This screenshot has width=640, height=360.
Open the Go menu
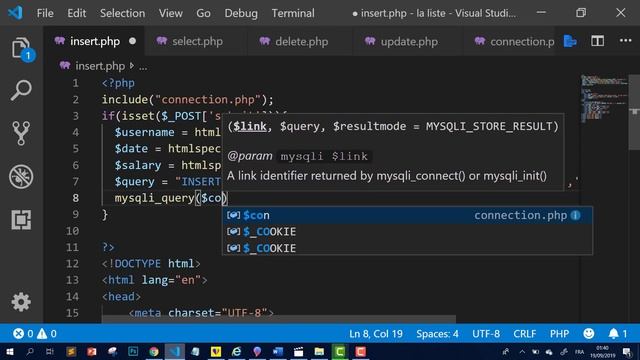(203, 13)
